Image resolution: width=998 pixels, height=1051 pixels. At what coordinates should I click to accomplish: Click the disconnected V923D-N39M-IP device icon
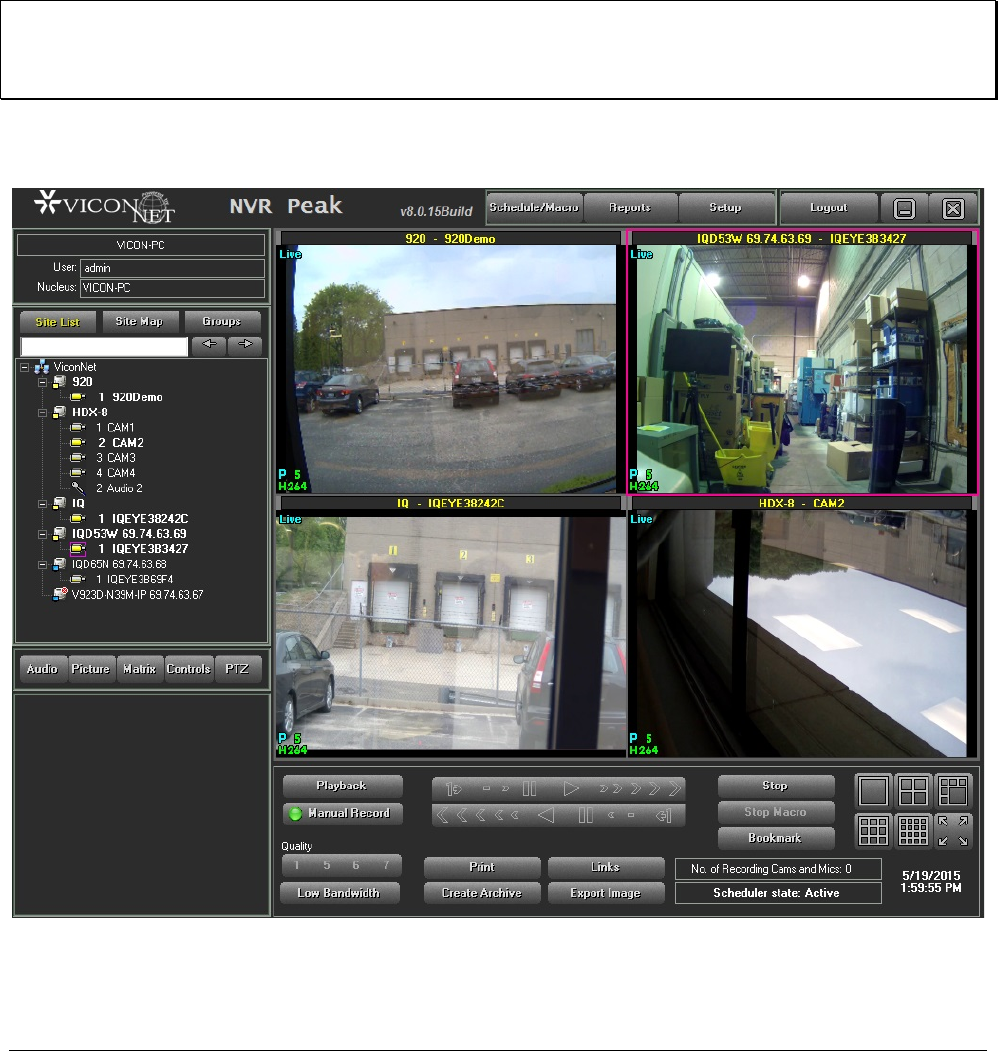click(x=60, y=594)
